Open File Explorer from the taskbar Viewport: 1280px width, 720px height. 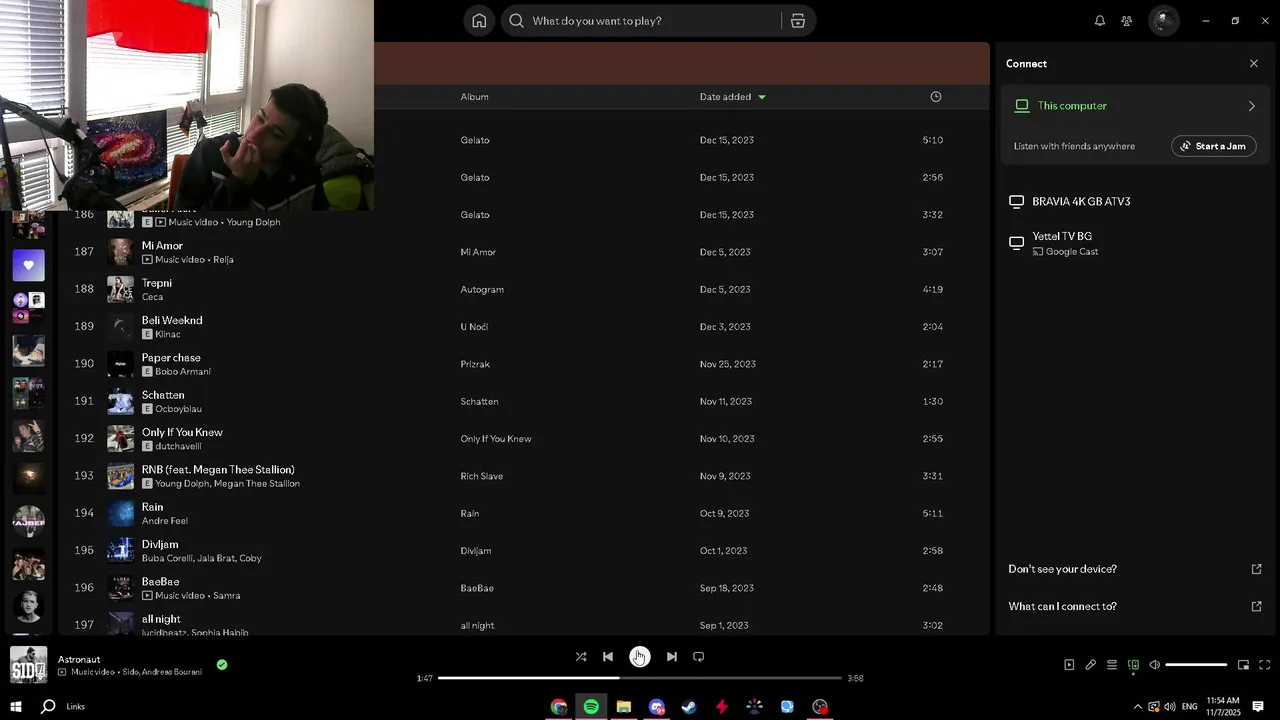(x=624, y=707)
